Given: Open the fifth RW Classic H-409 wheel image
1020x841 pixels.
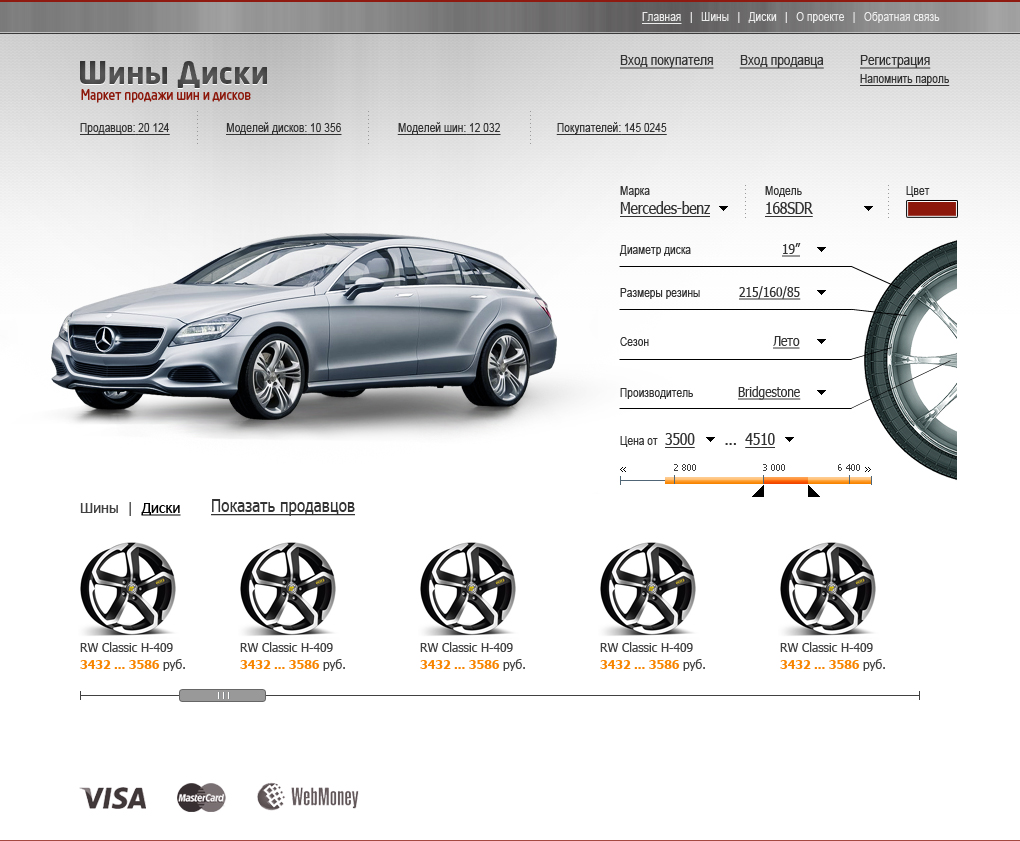Looking at the screenshot, I should point(827,589).
